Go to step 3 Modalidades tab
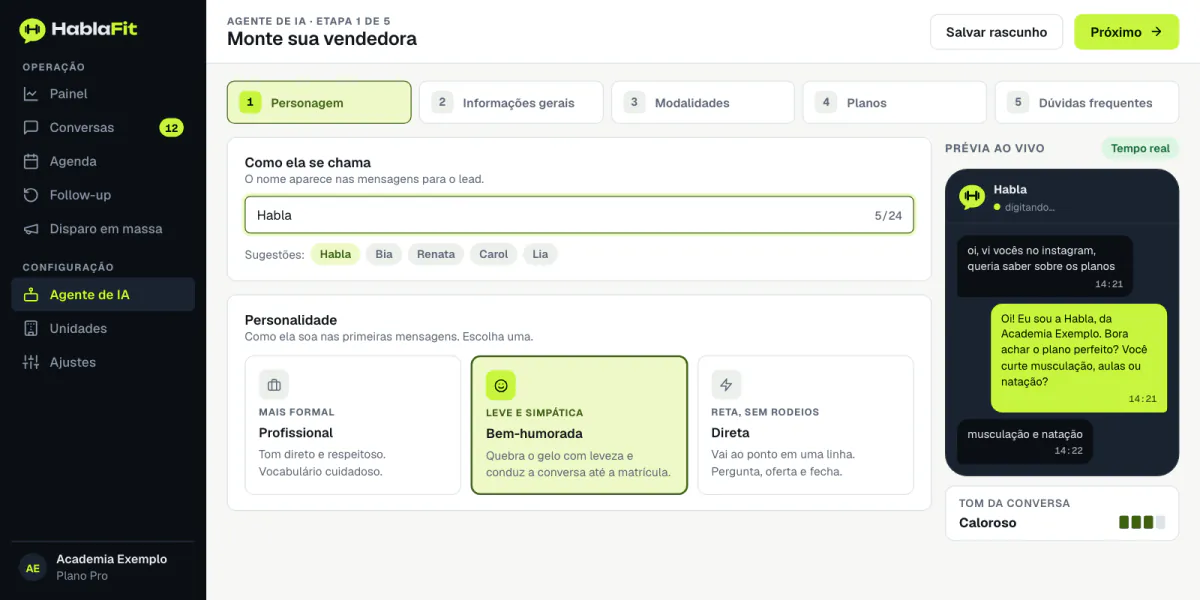The width and height of the screenshot is (1200, 600). (x=703, y=102)
